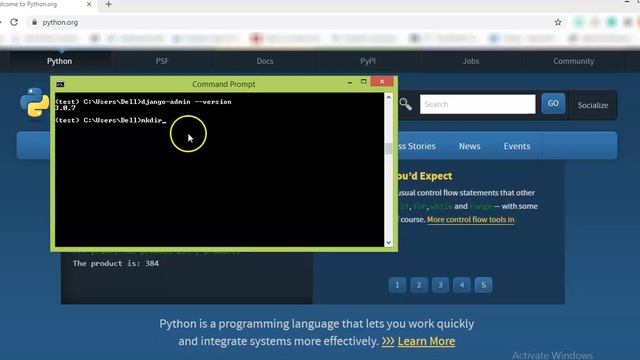Screen dimensions: 640x360
Task: Click the Python logo on the website
Action: click(x=35, y=102)
